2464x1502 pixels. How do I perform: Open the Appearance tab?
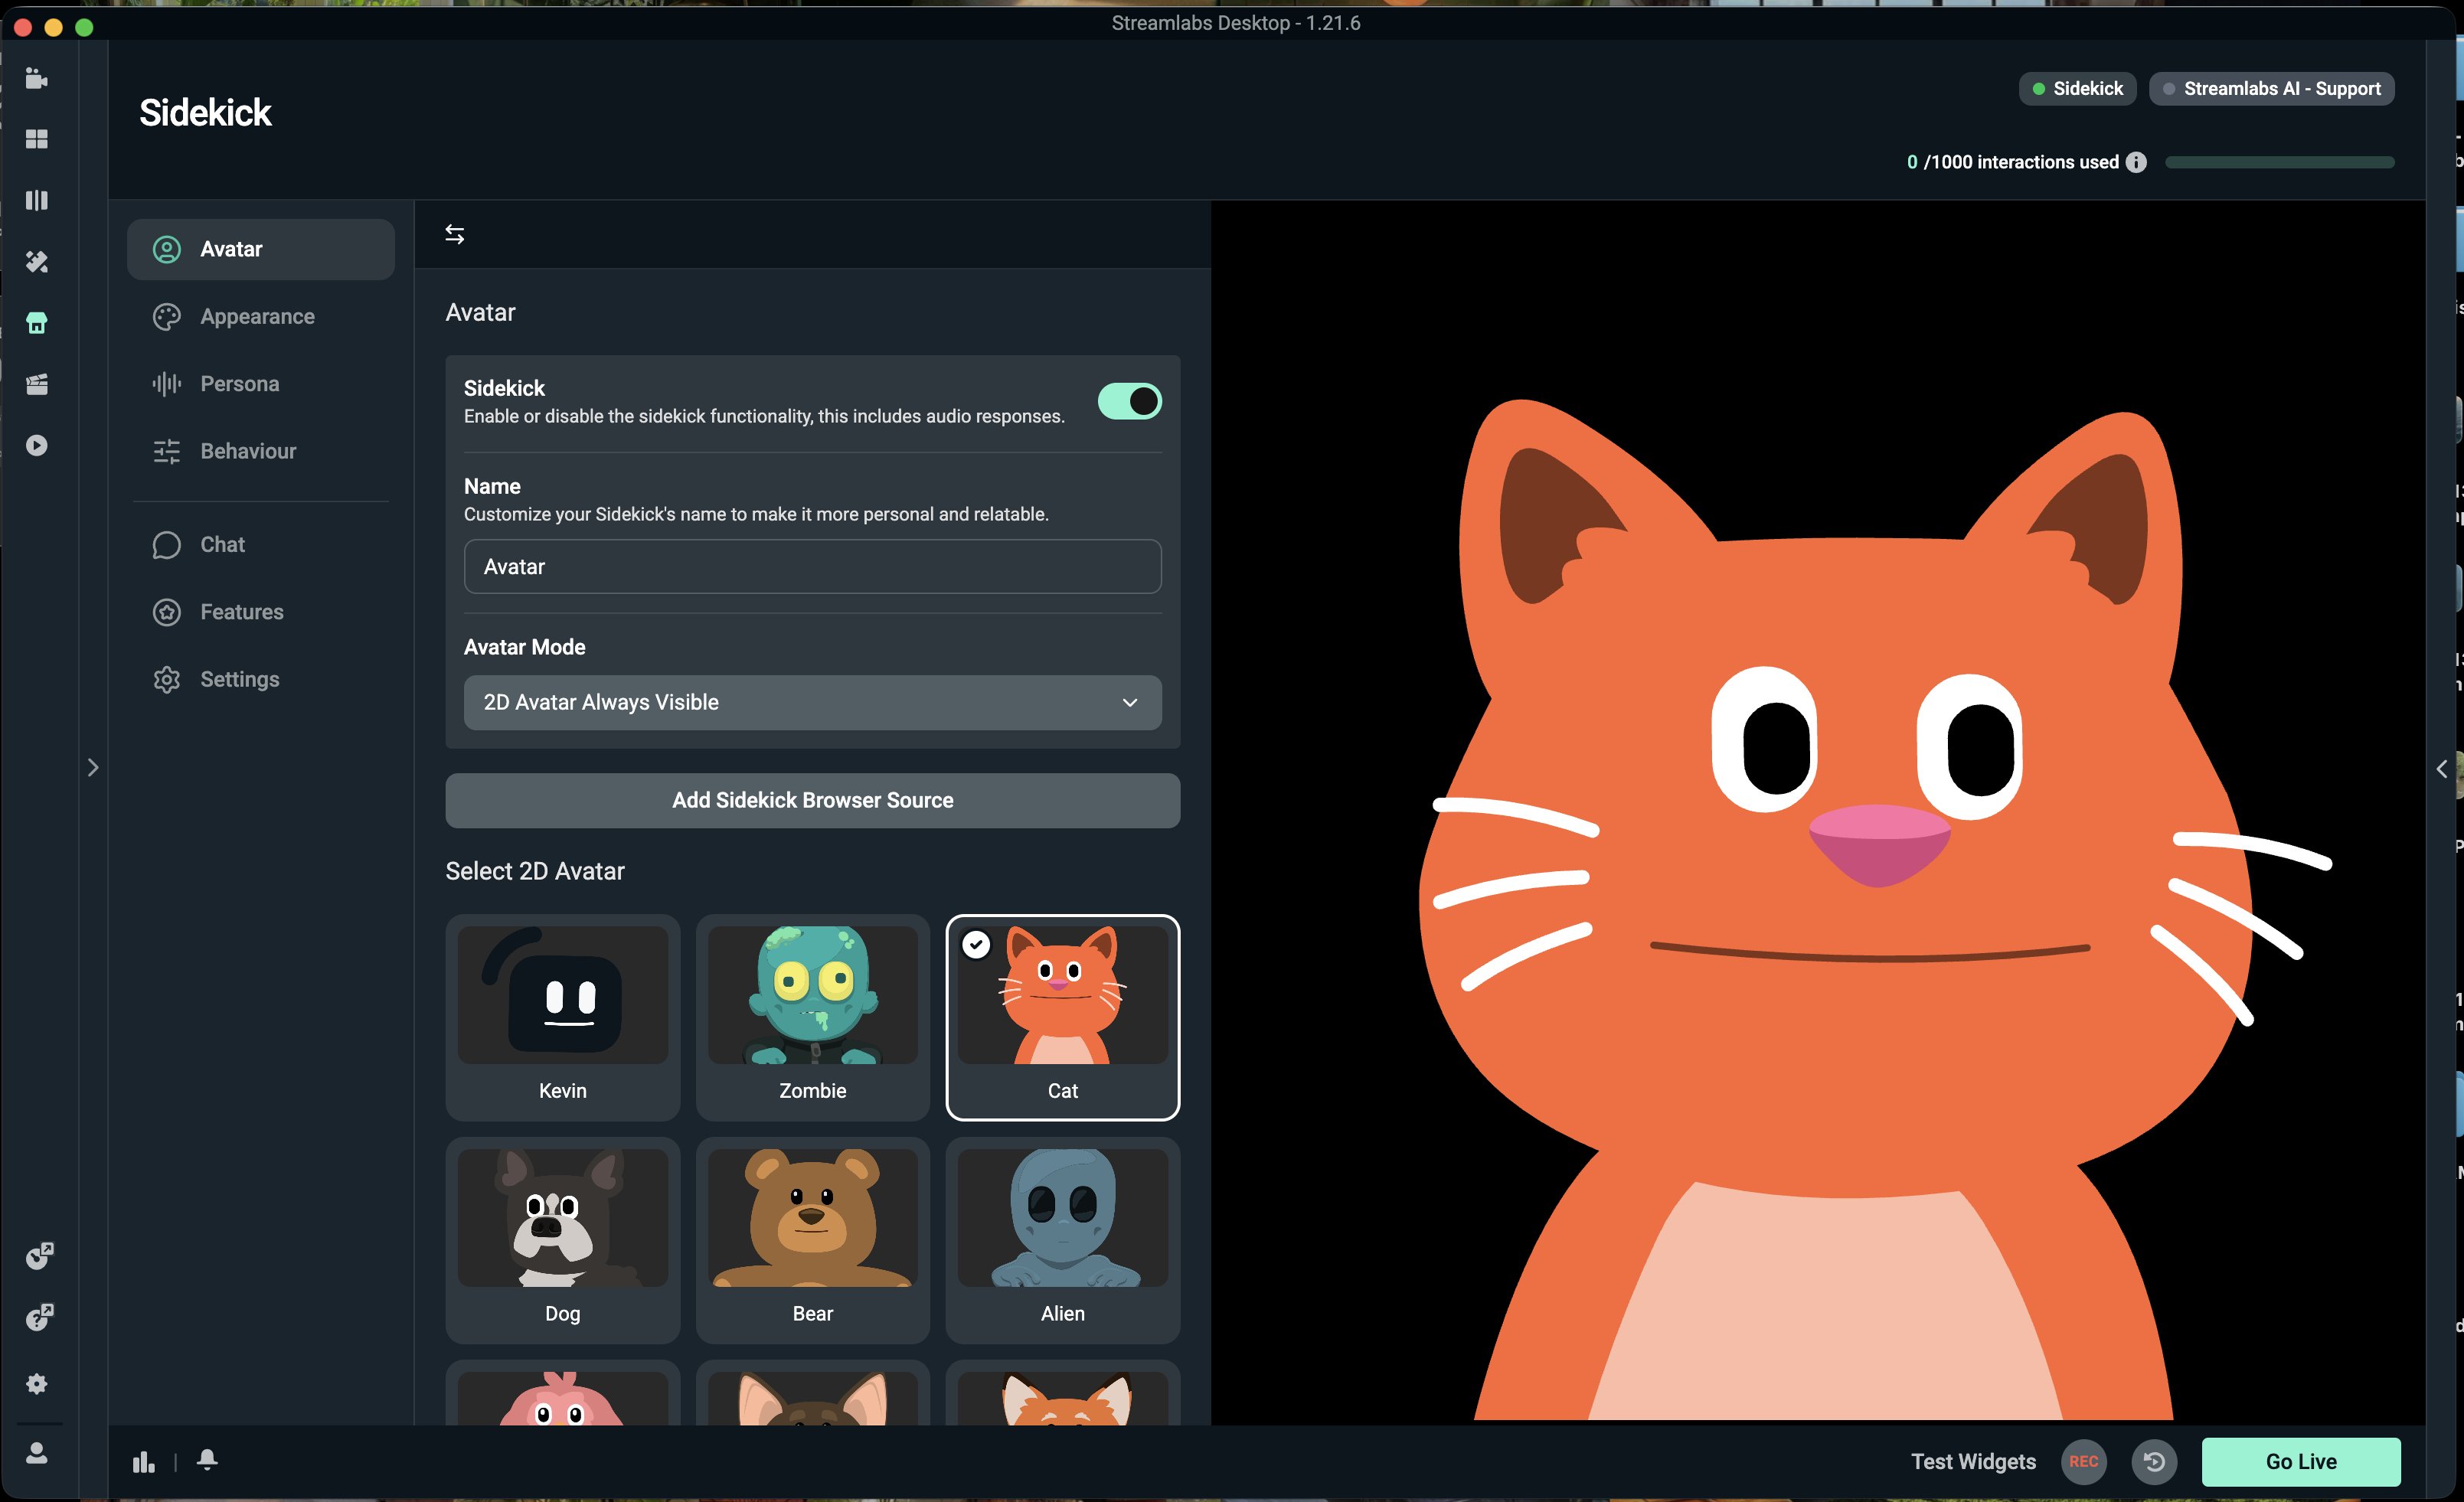point(261,317)
